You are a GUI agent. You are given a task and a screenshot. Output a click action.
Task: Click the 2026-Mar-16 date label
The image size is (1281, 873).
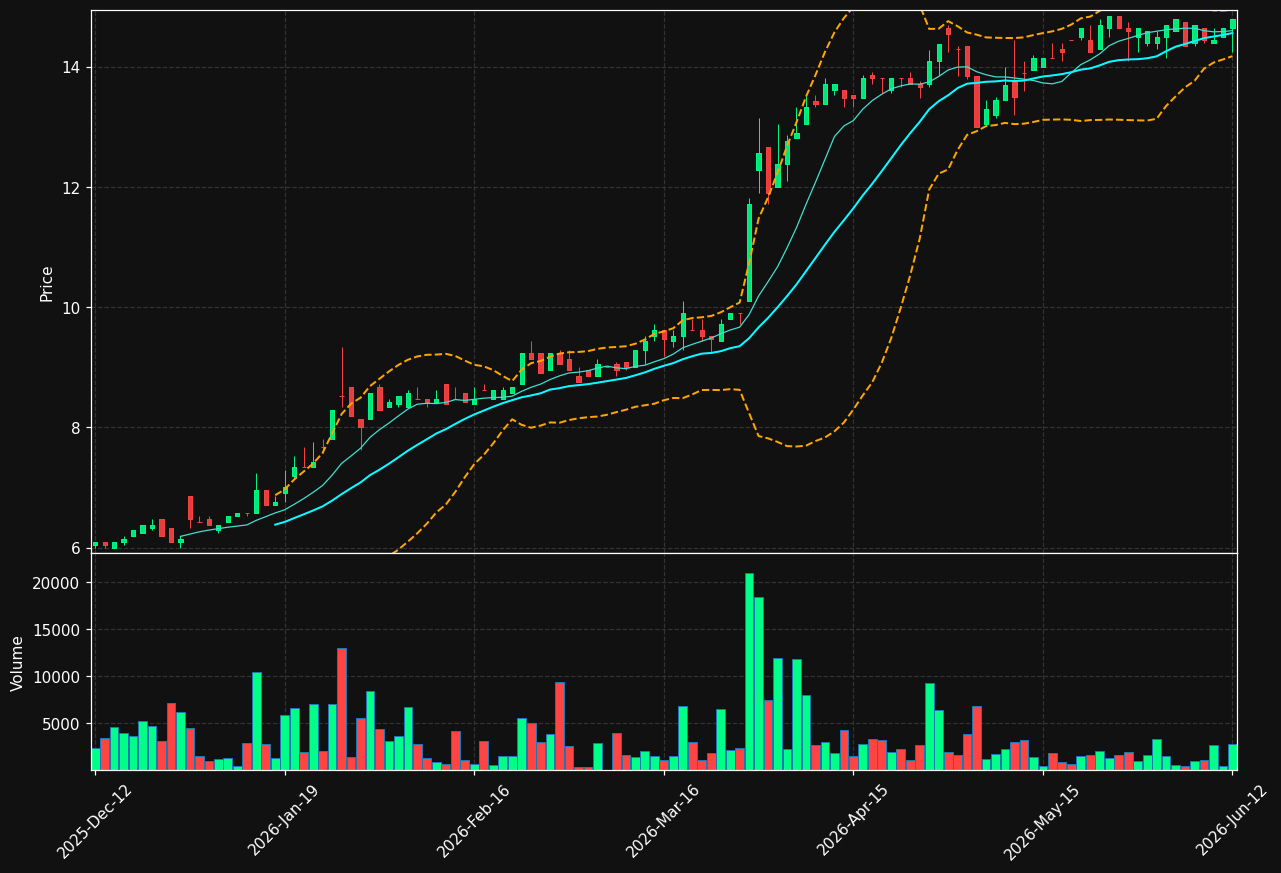pos(664,821)
